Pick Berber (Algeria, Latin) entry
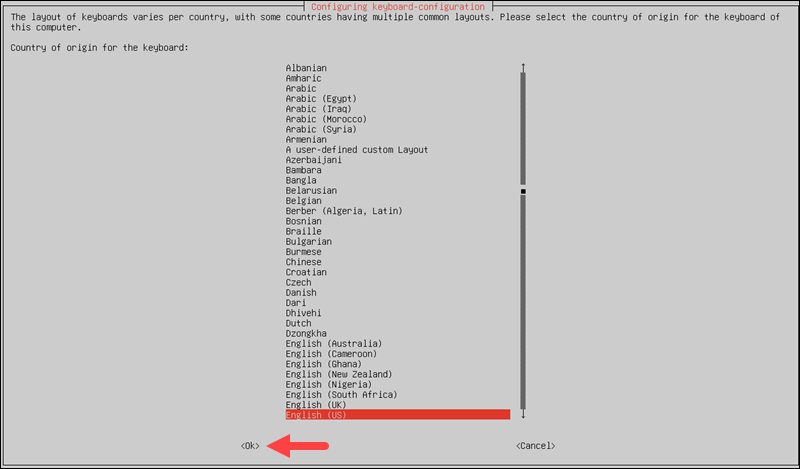This screenshot has height=469, width=800. click(344, 211)
